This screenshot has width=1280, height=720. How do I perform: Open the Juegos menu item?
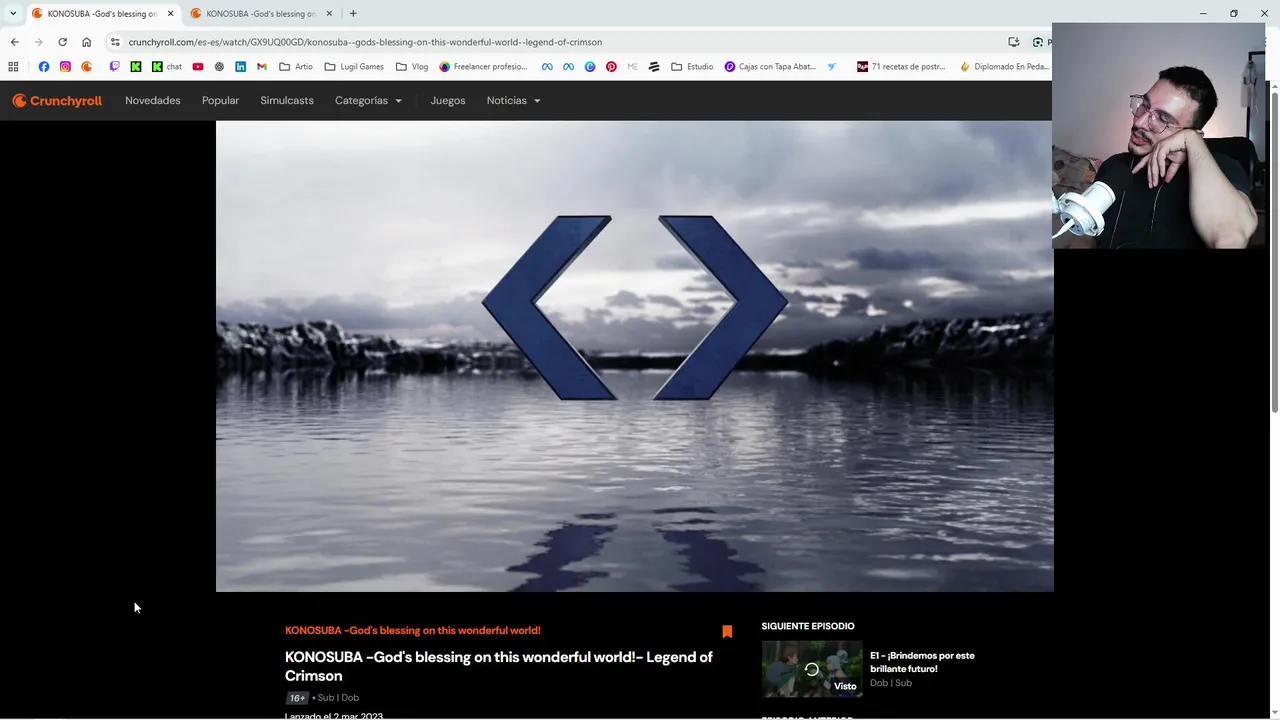point(448,100)
